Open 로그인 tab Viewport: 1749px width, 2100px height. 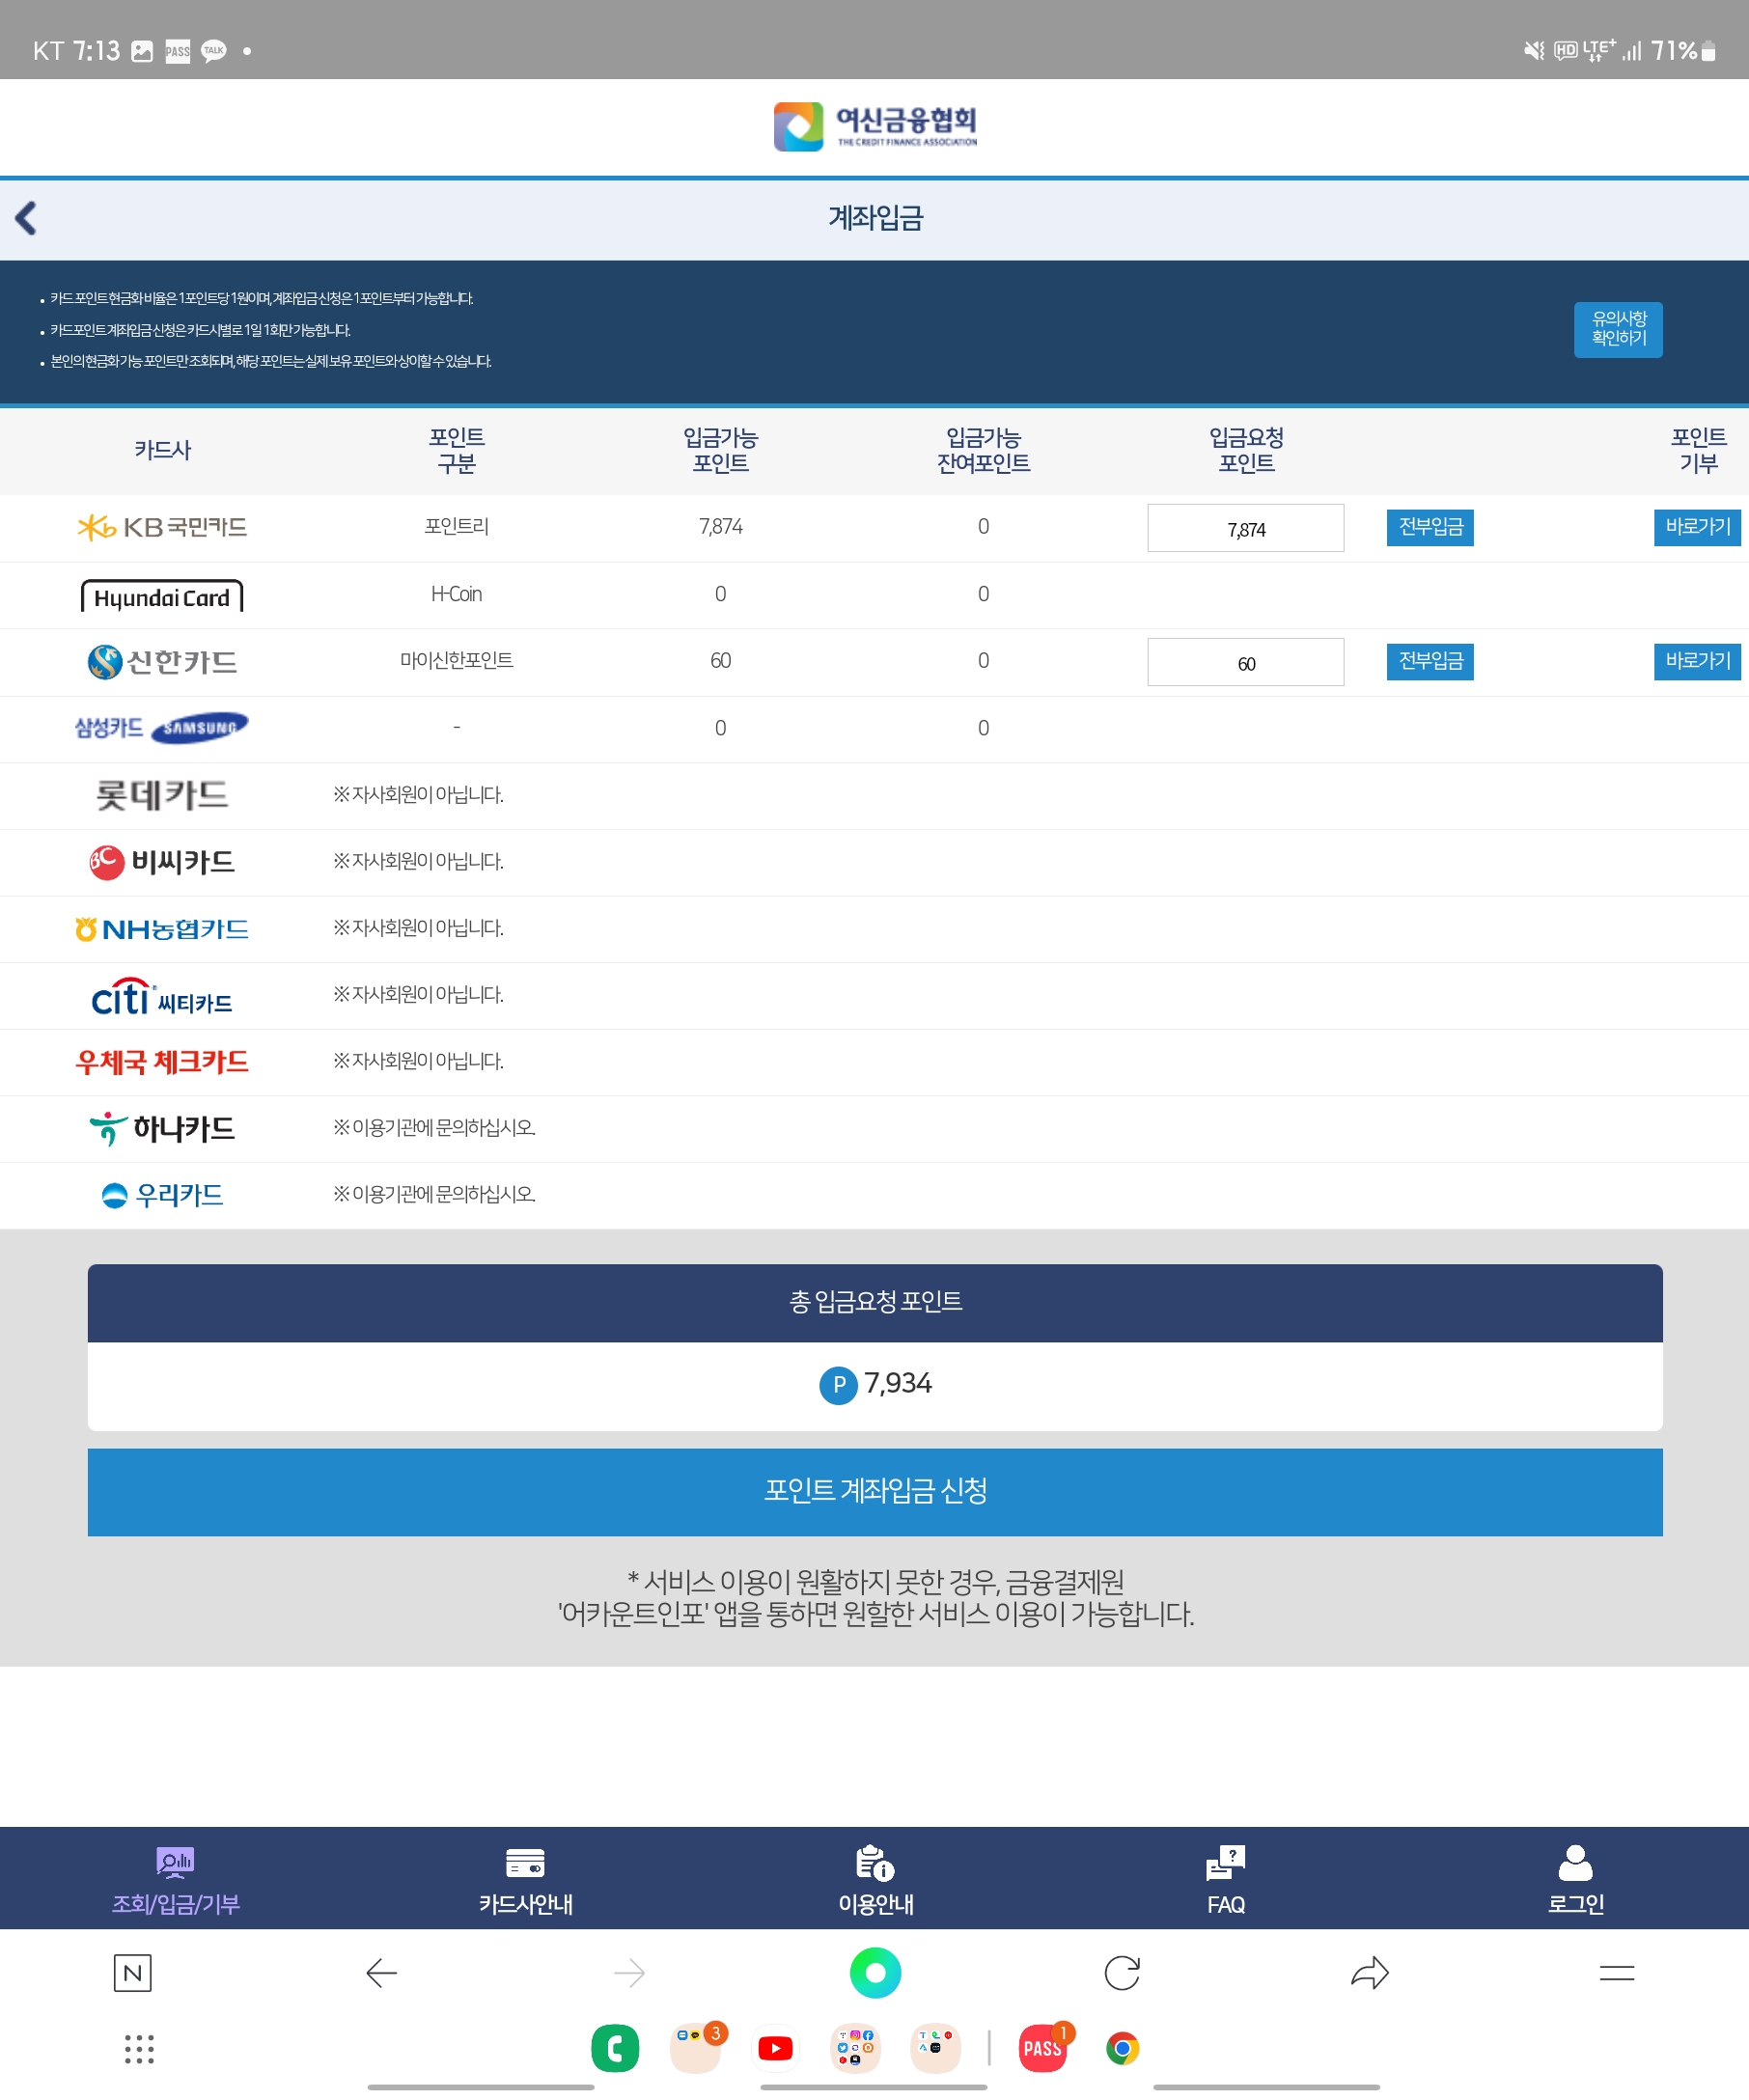click(x=1575, y=1880)
